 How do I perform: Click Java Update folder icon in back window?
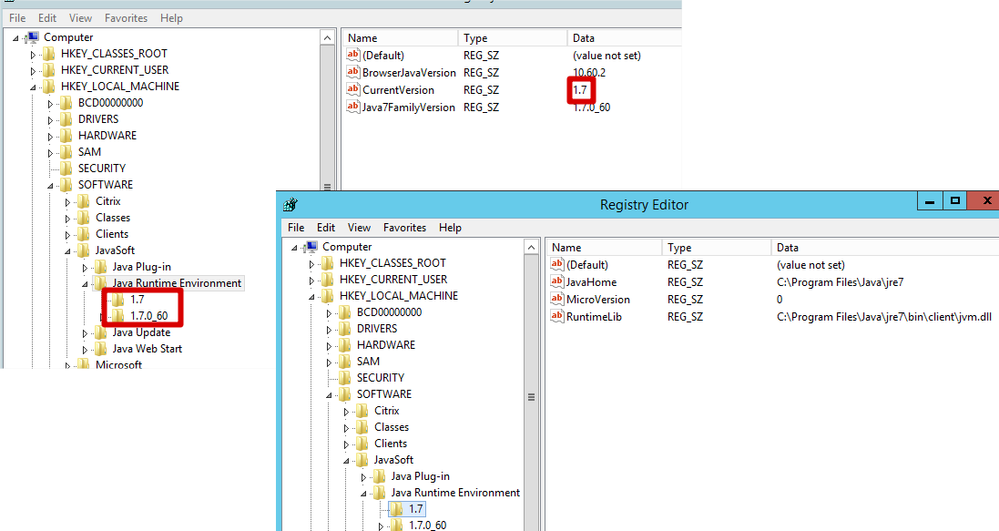coord(101,332)
